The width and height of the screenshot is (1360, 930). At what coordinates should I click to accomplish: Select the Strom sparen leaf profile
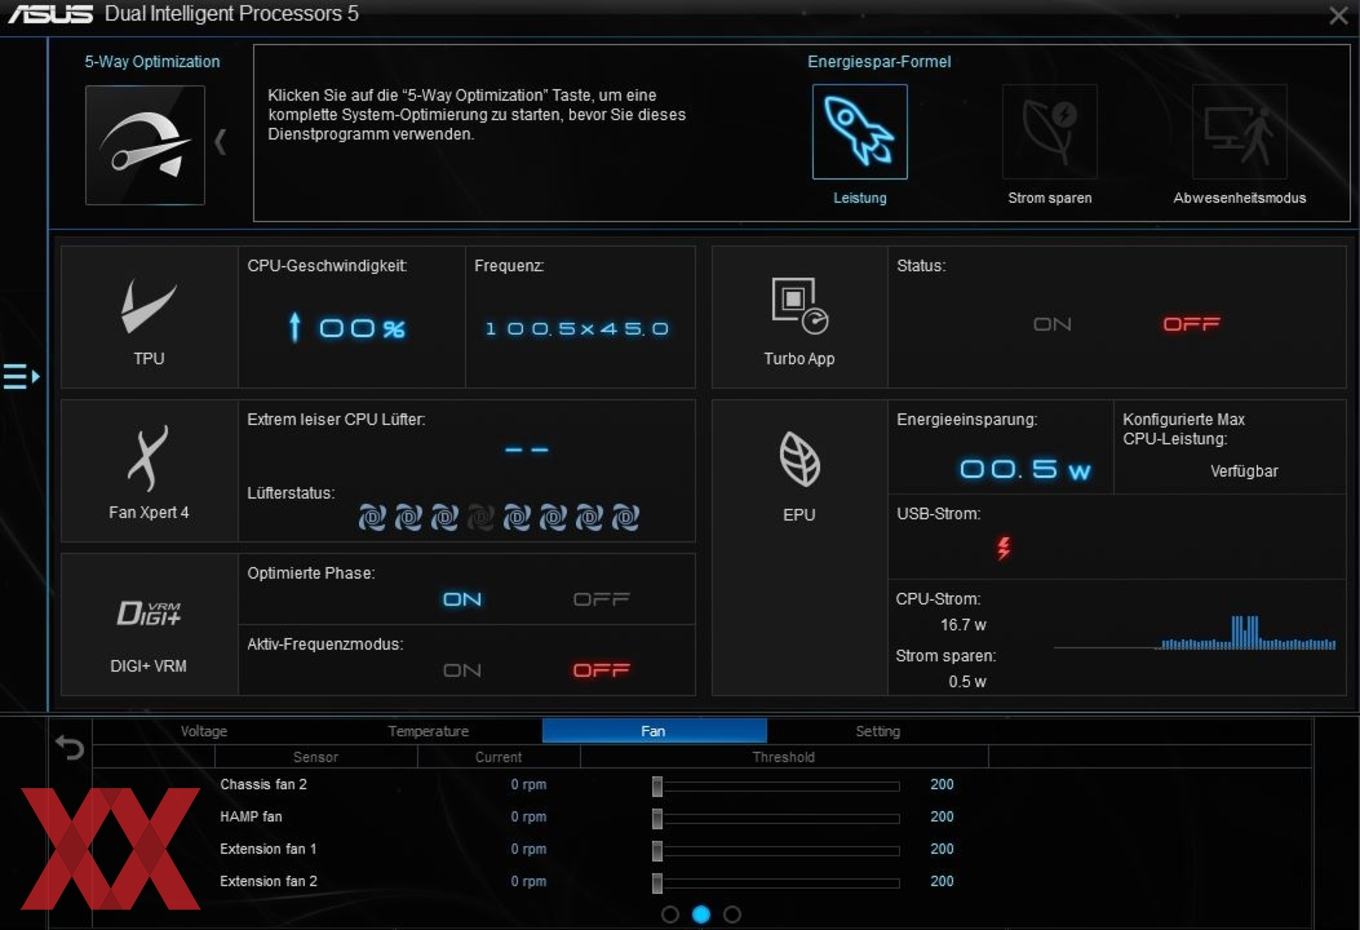coord(1050,132)
